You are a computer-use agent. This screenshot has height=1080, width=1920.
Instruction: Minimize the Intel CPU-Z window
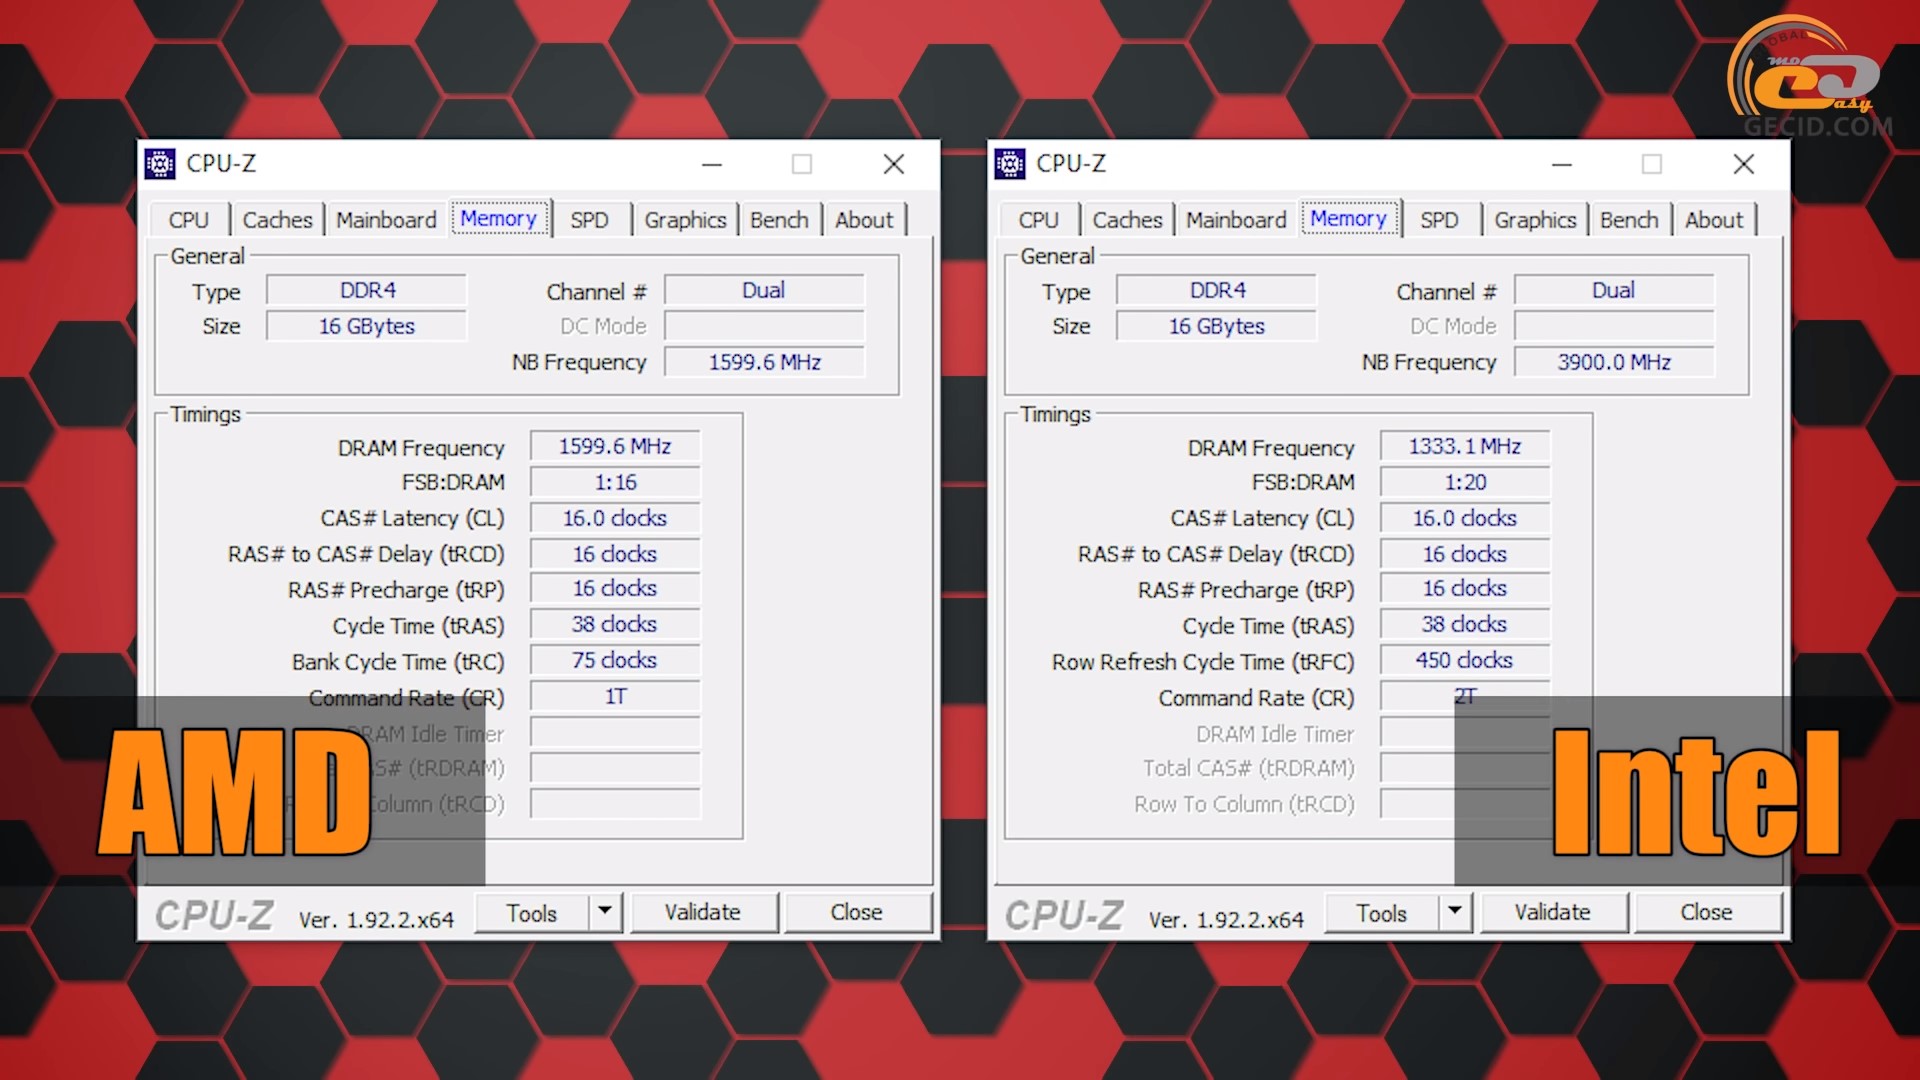click(1562, 164)
